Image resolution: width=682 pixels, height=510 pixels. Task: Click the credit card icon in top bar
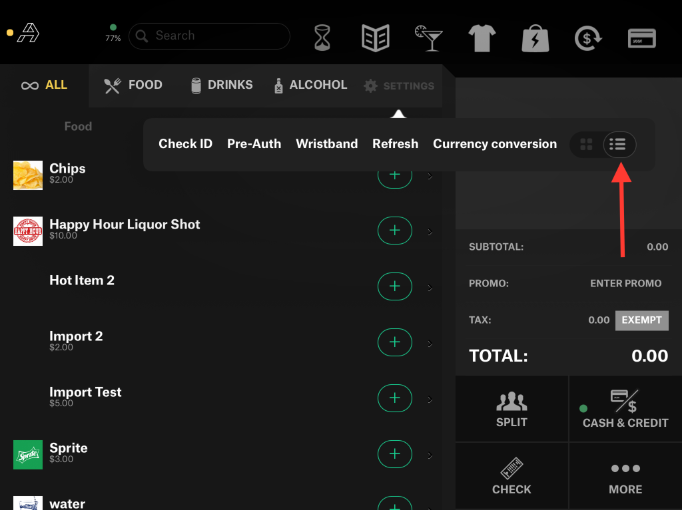tap(641, 38)
